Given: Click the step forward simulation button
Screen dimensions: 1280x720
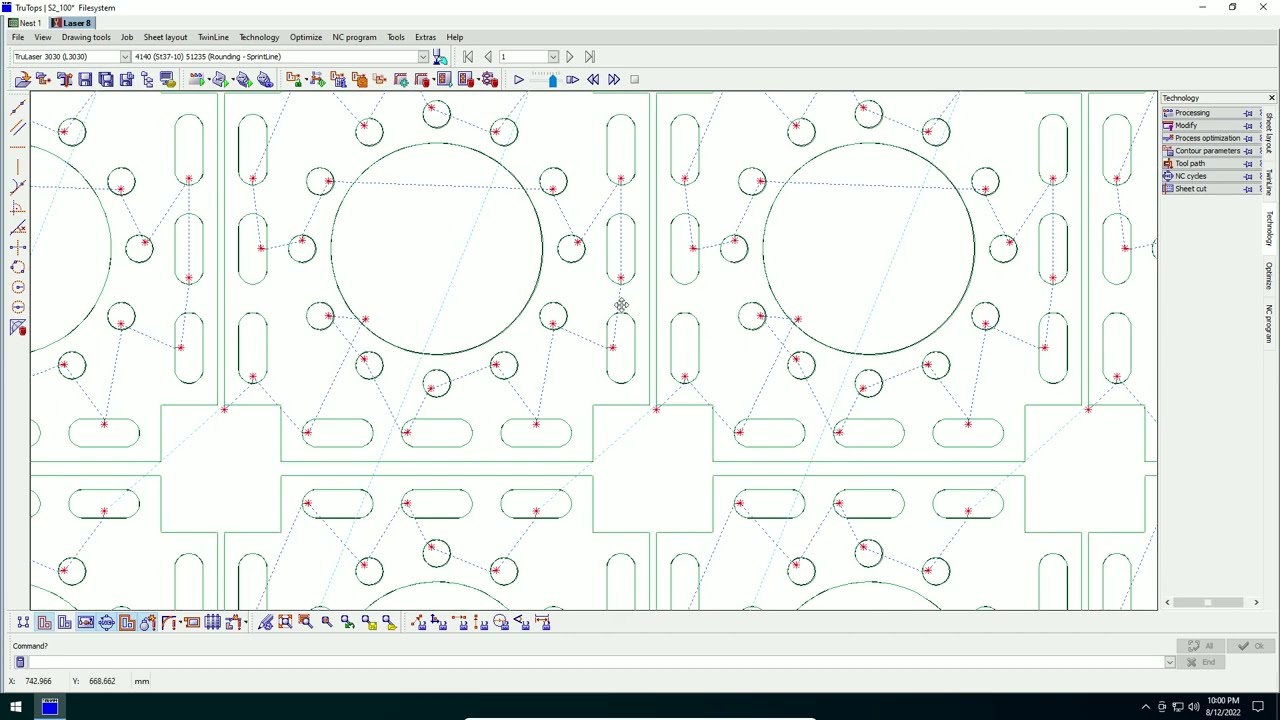Looking at the screenshot, I should click(x=572, y=79).
